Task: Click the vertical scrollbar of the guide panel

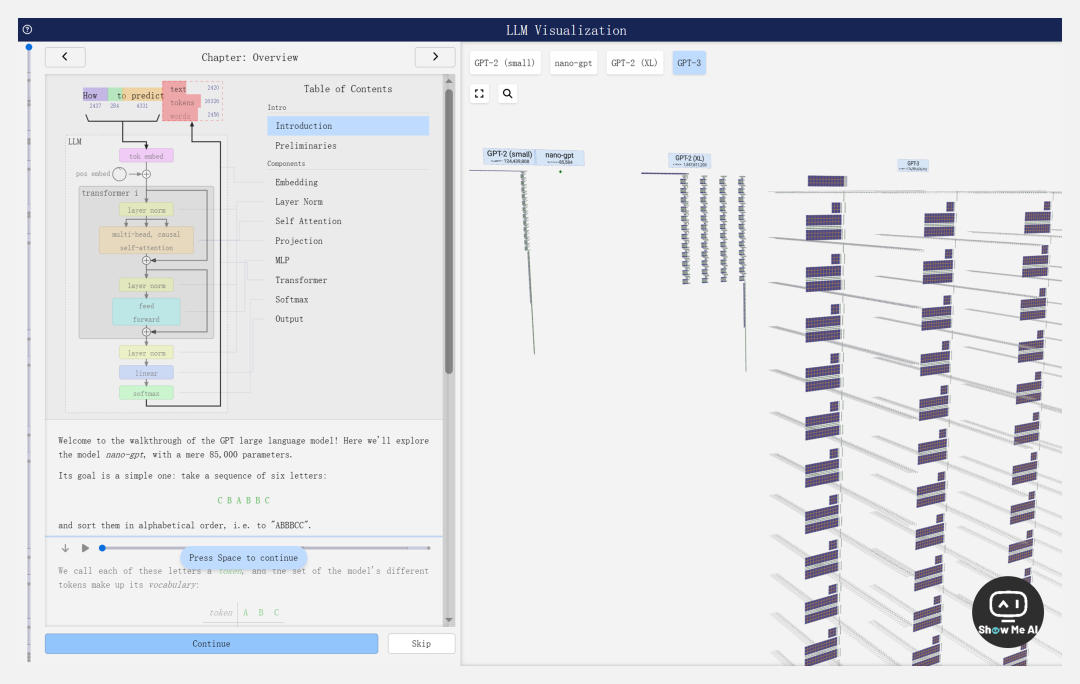Action: coord(449,231)
